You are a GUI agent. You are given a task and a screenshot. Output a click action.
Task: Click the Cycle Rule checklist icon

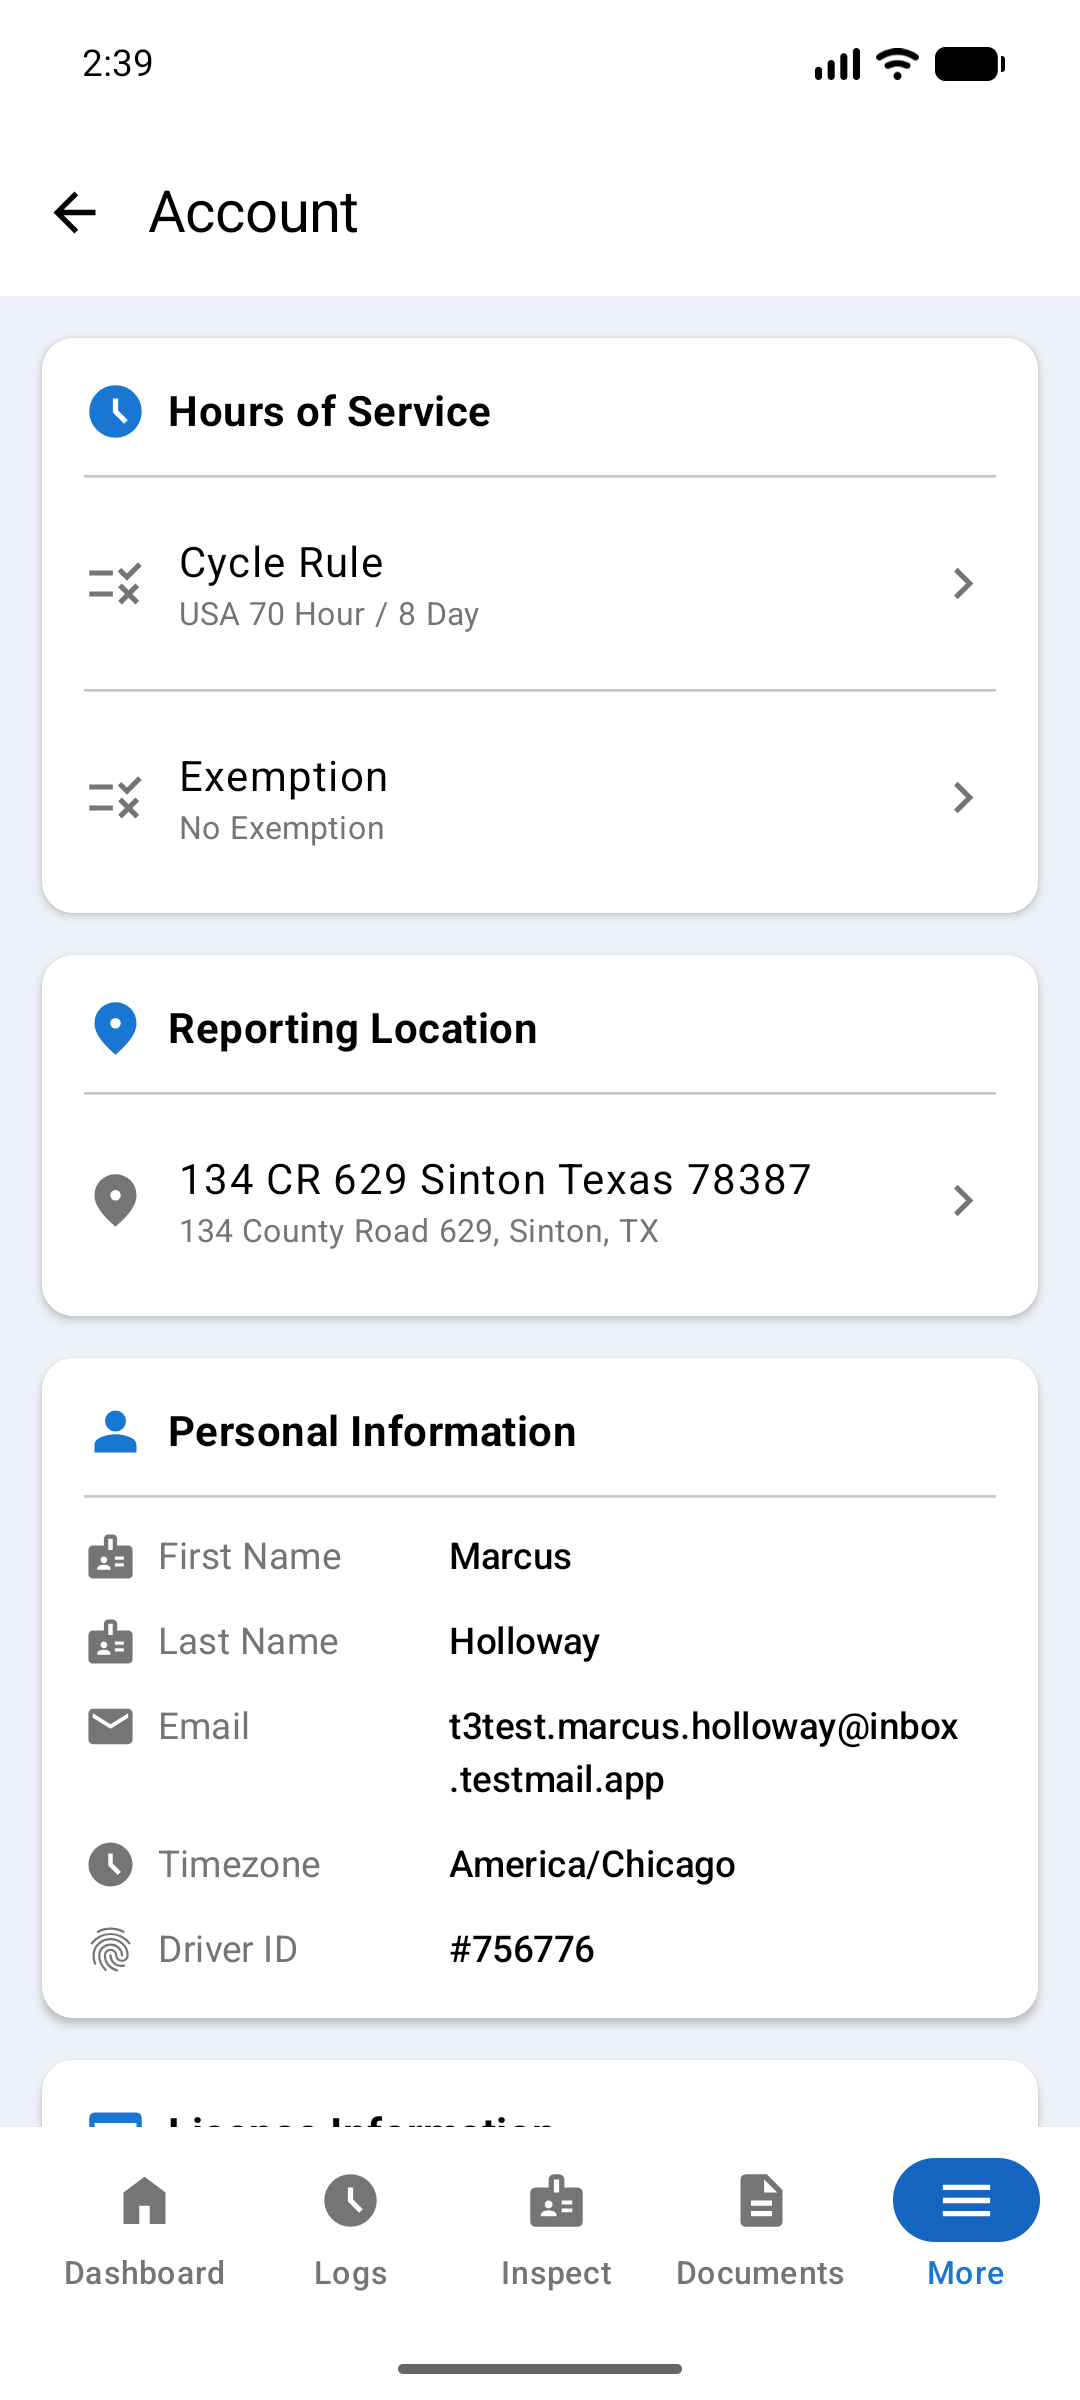(x=115, y=583)
